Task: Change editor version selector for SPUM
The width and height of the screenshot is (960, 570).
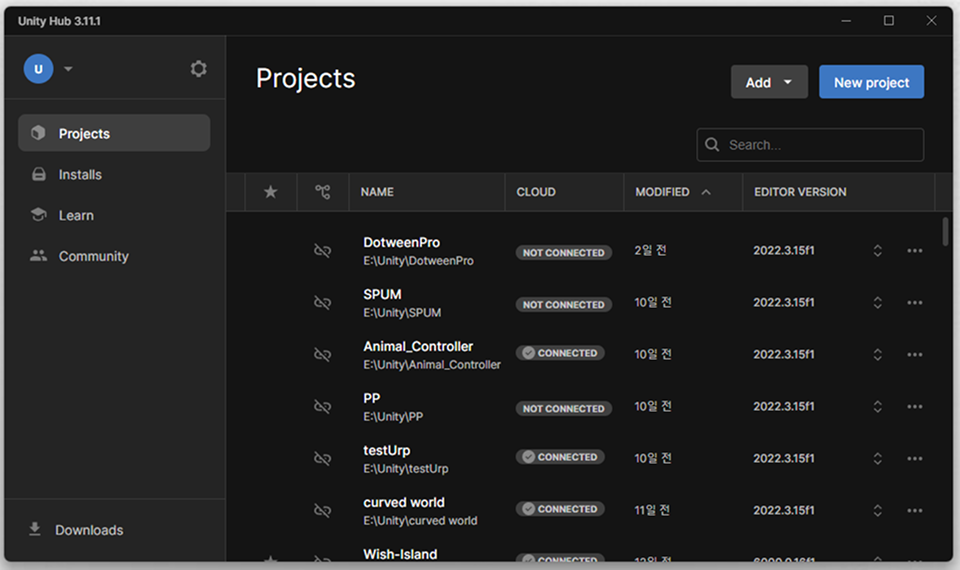Action: (x=877, y=302)
